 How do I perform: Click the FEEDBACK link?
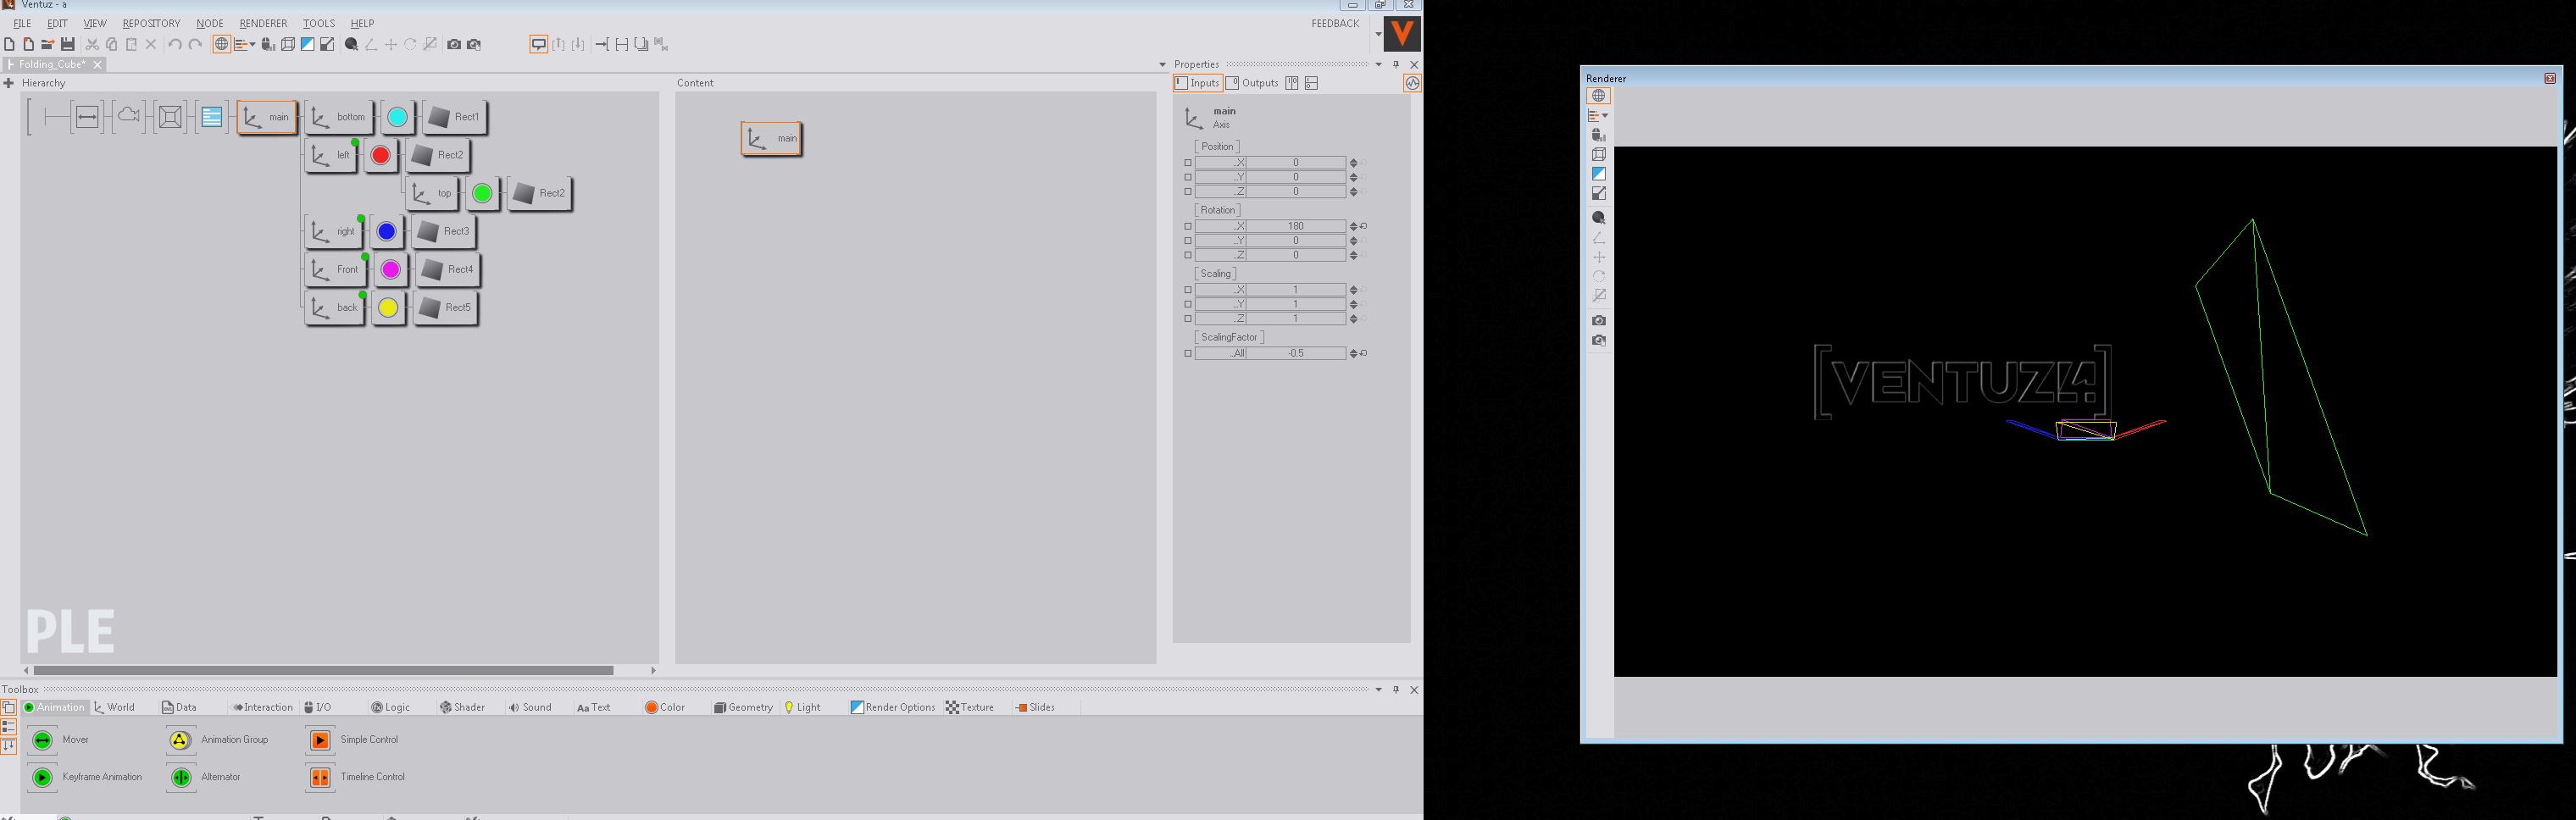(1334, 23)
